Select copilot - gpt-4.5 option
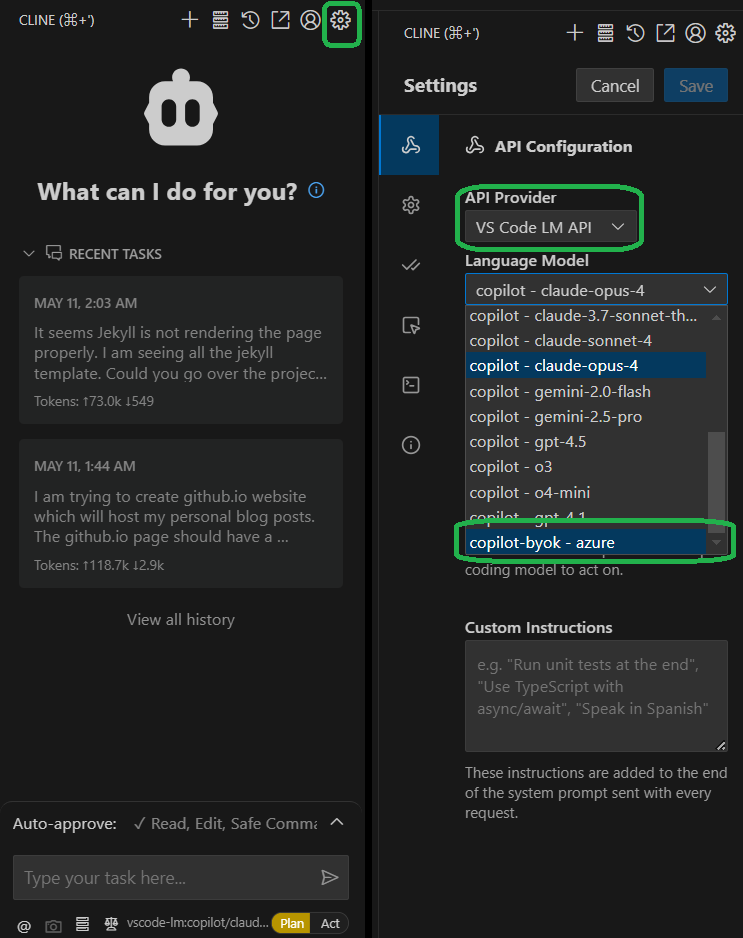This screenshot has height=938, width=743. (586, 441)
